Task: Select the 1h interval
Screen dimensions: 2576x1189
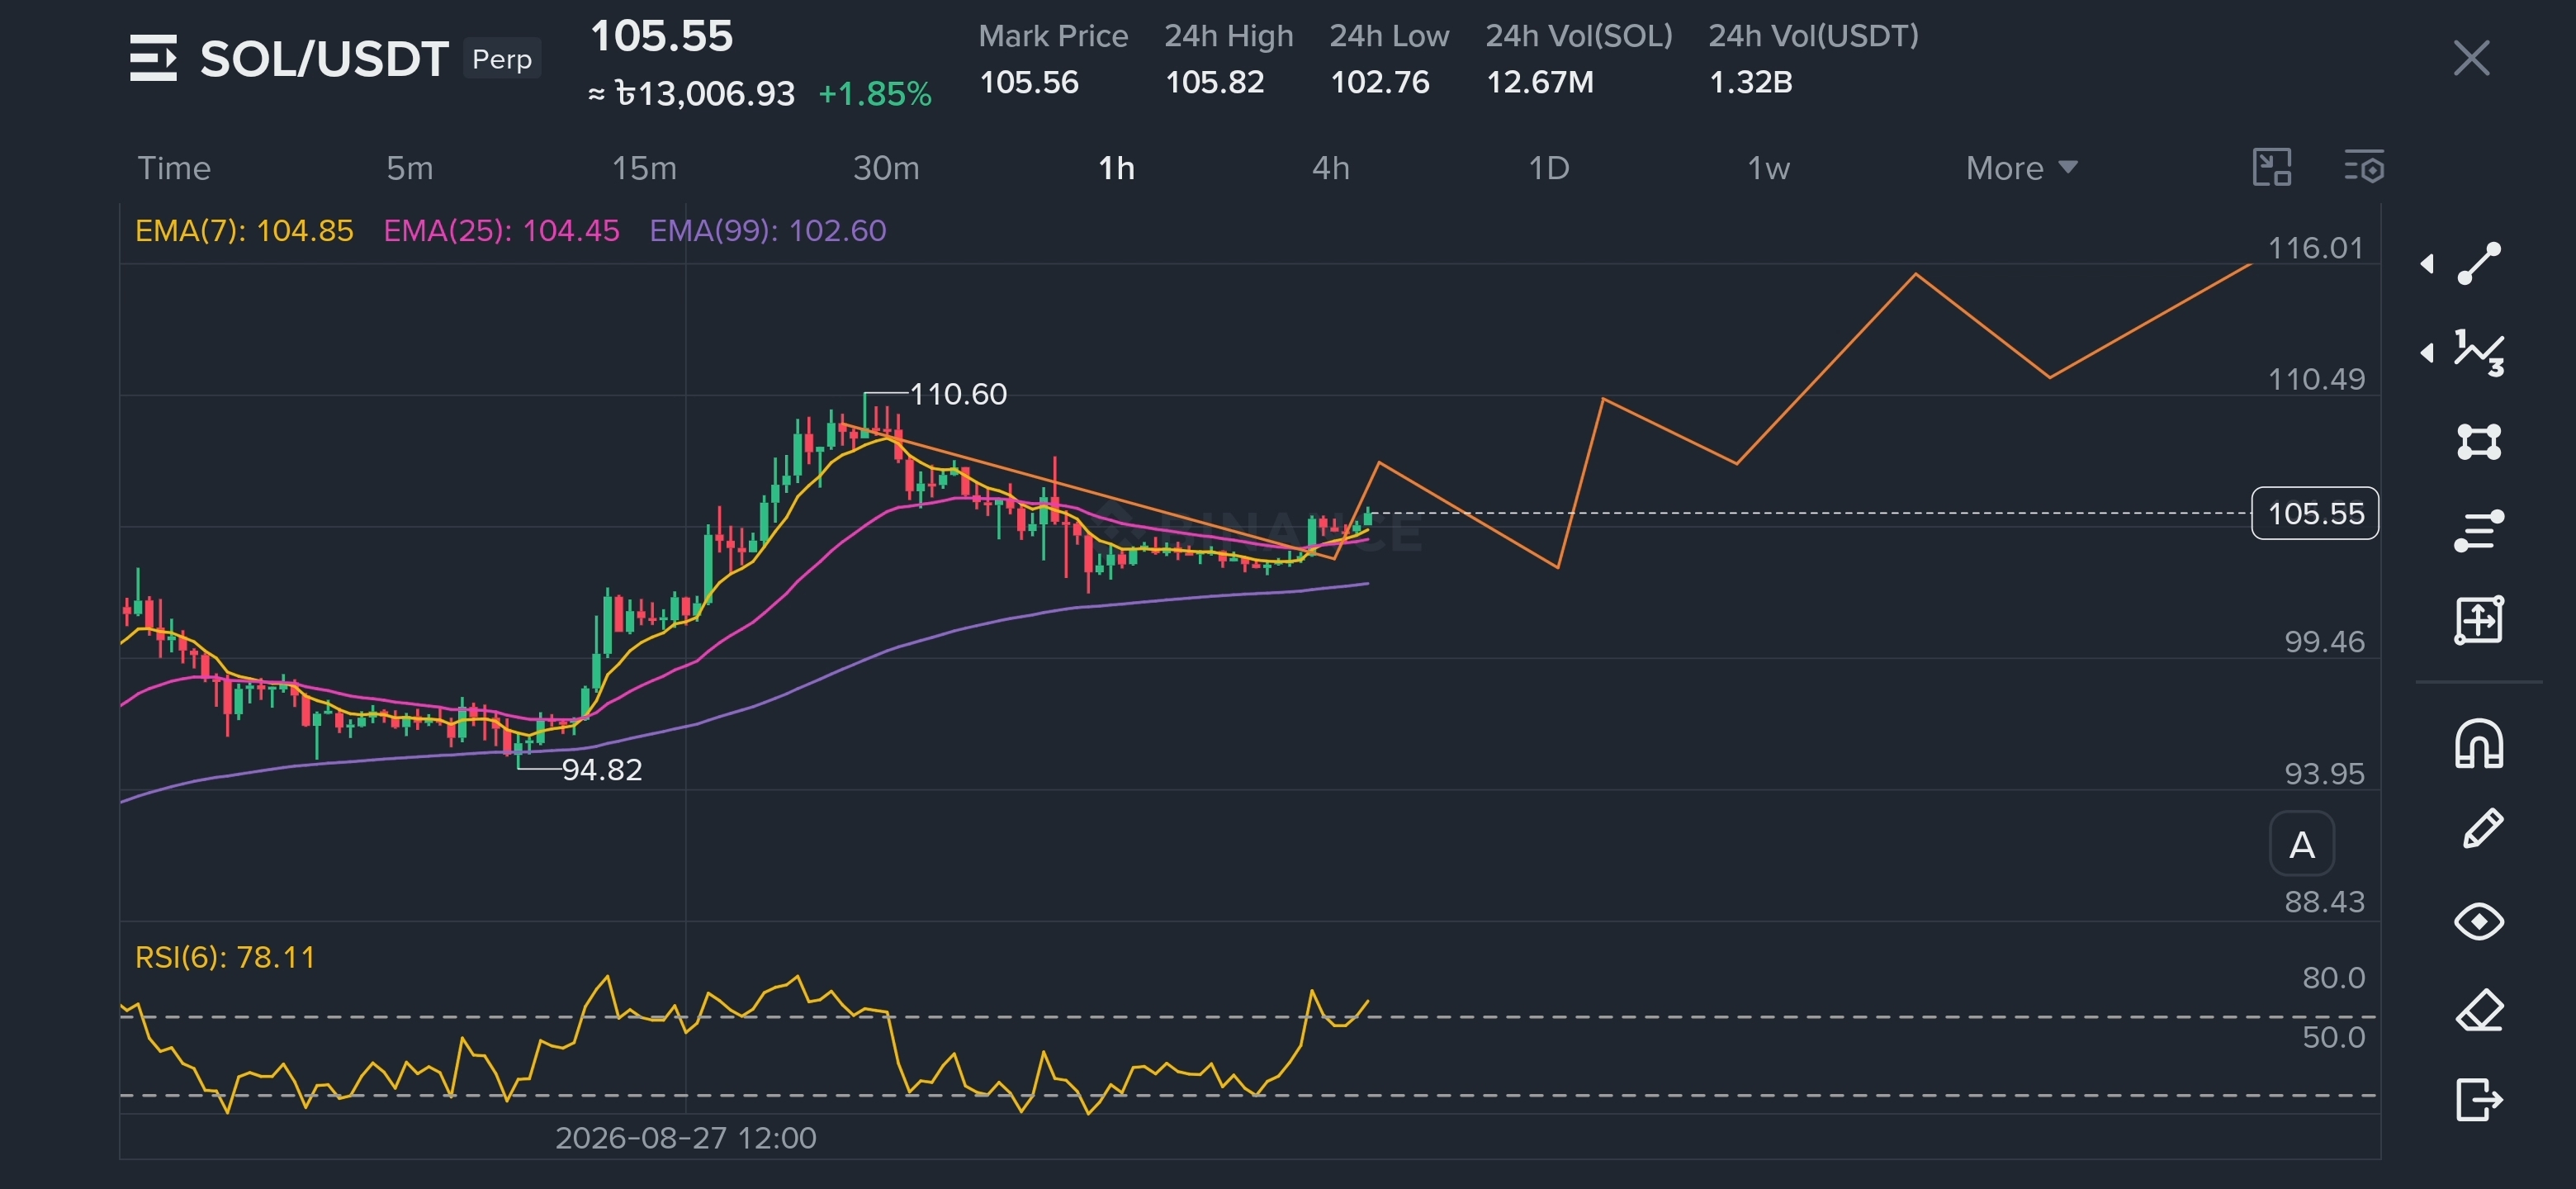Action: point(1116,168)
